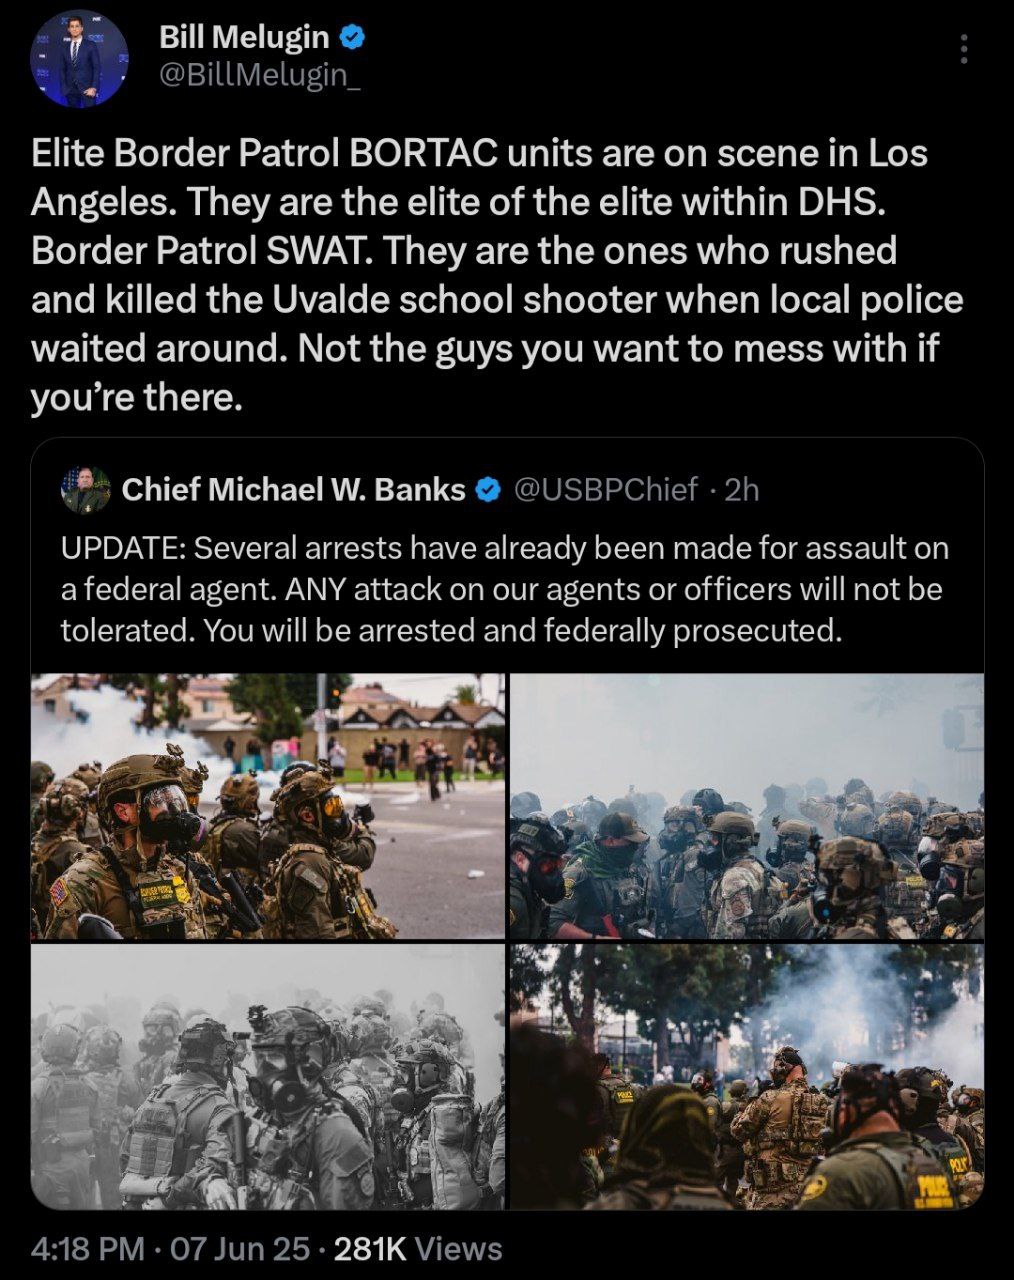Open the Chief Michael W. Banks name link
Screen dimensions: 1014x1280
pos(293,490)
